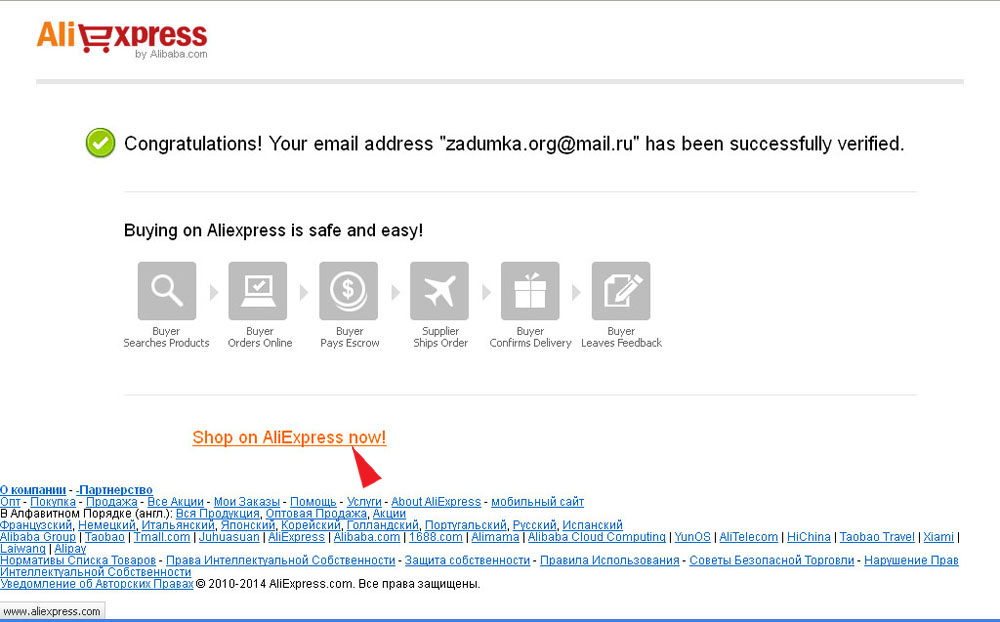Open the About AliExpress link
Viewport: 1000px width, 622px height.
pyautogui.click(x=436, y=502)
